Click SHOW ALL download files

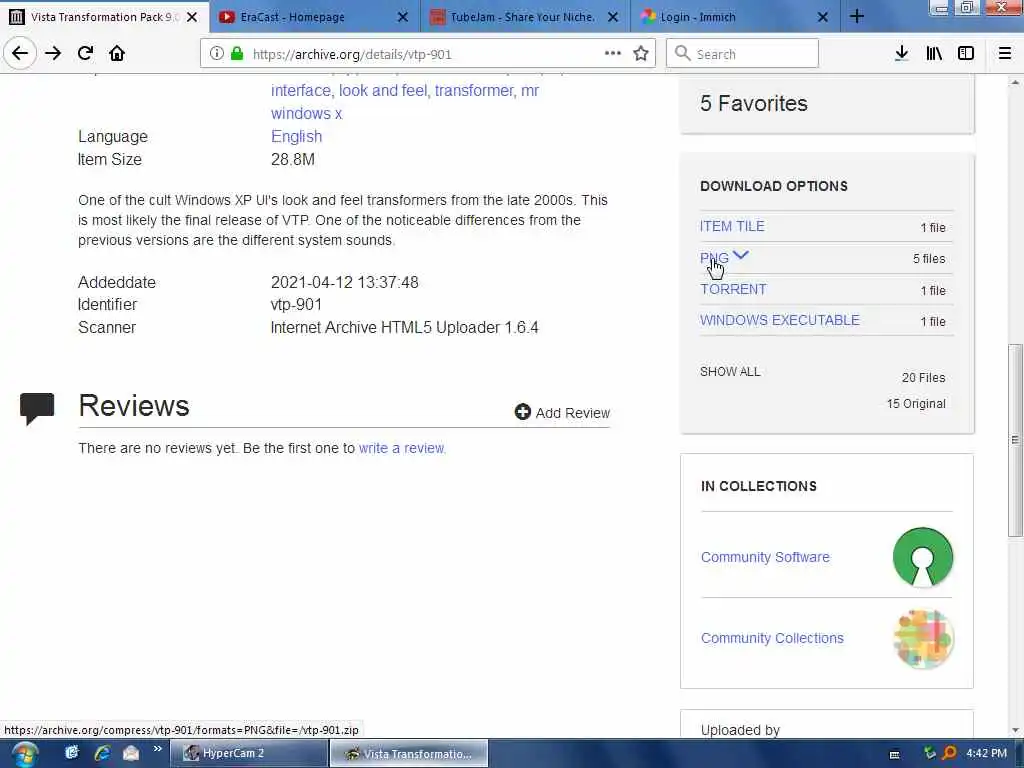tap(730, 372)
